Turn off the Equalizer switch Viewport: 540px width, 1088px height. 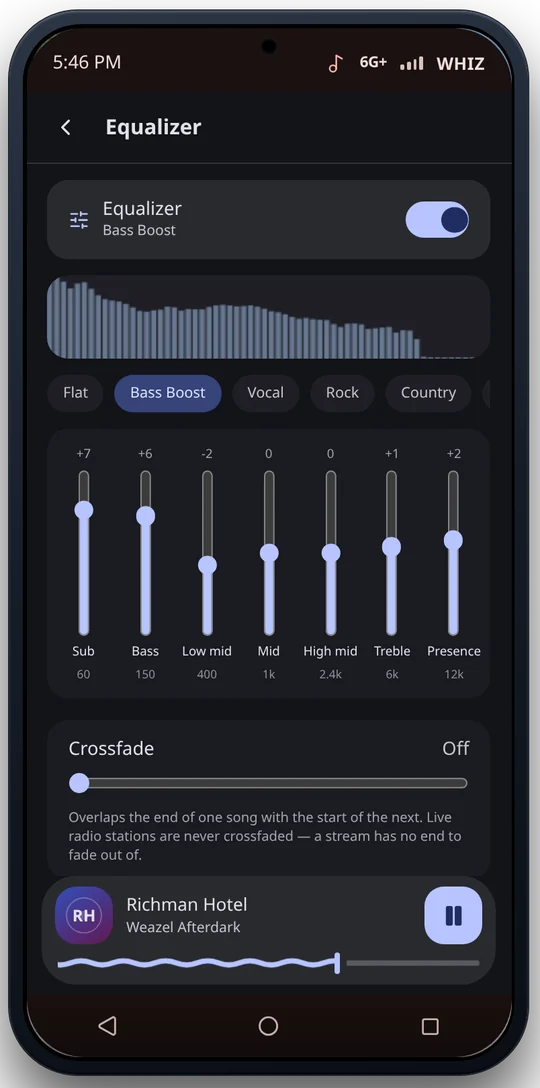click(437, 220)
